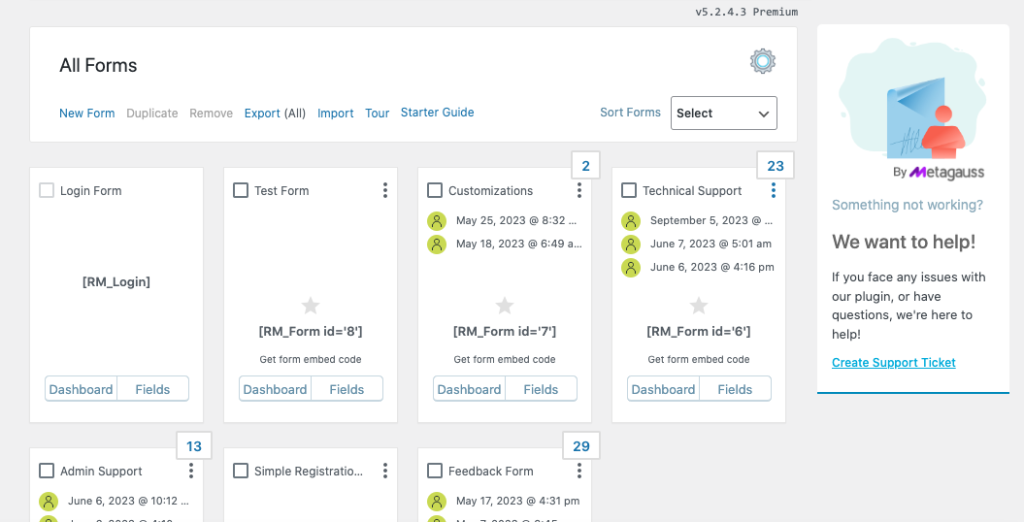Viewport: 1024px width, 522px height.
Task: Click user avatar beside May 25, 2023 submission
Action: point(436,221)
